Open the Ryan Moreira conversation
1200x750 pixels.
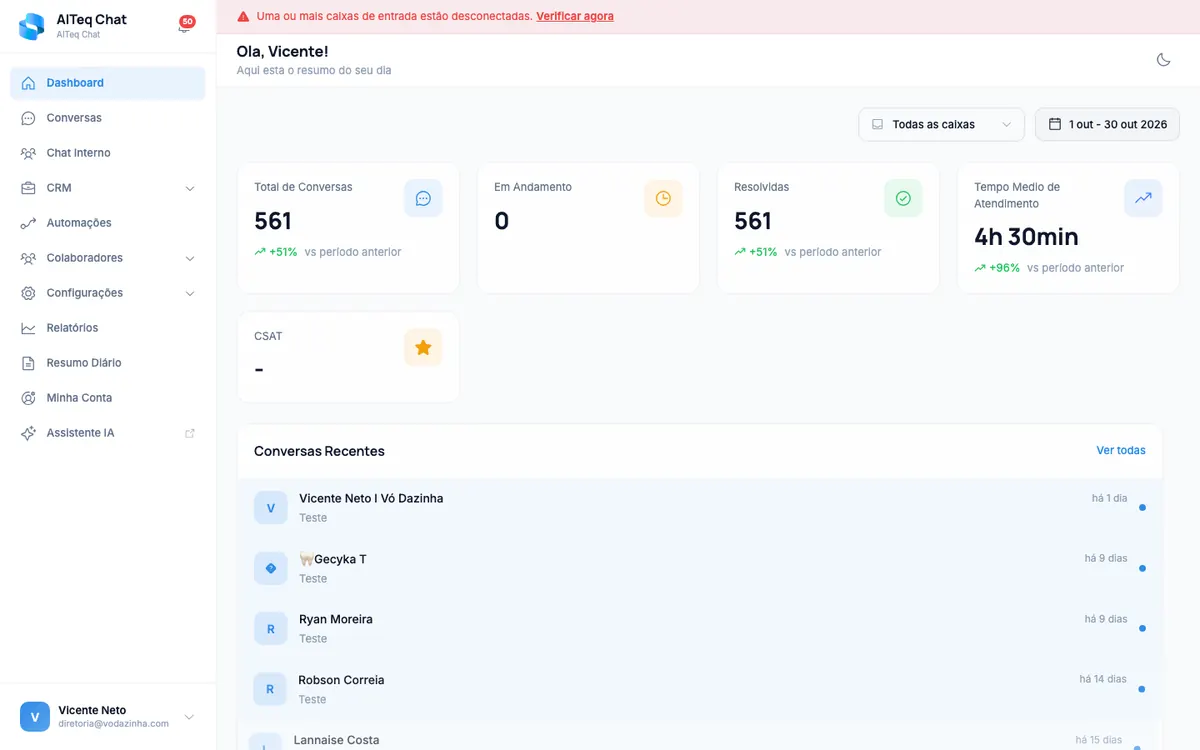pos(700,629)
